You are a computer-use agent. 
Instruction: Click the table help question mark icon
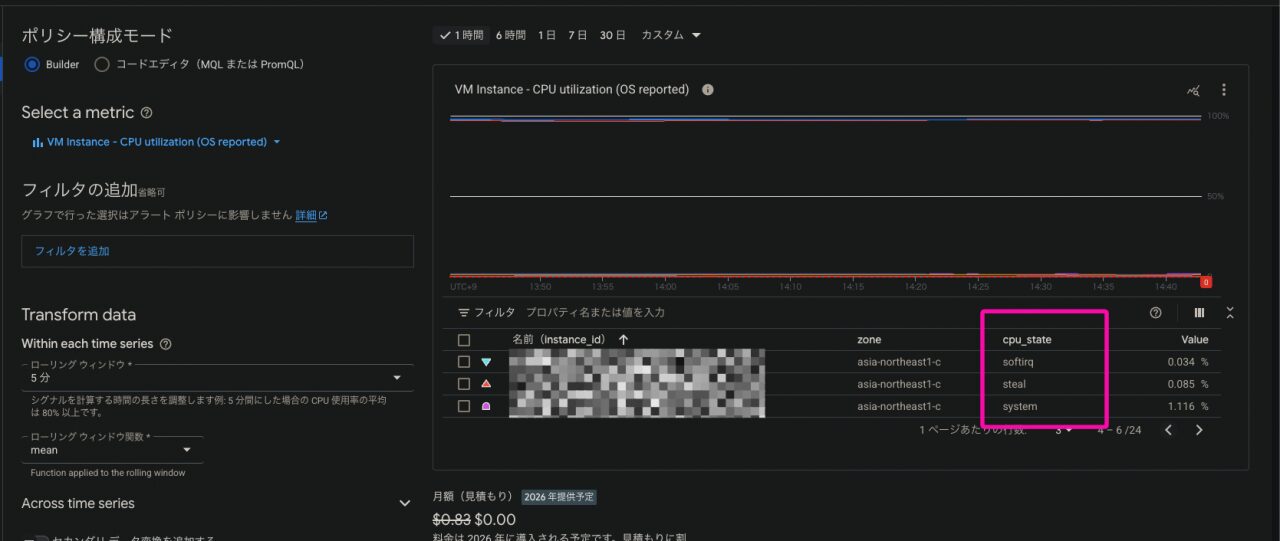[x=1156, y=313]
